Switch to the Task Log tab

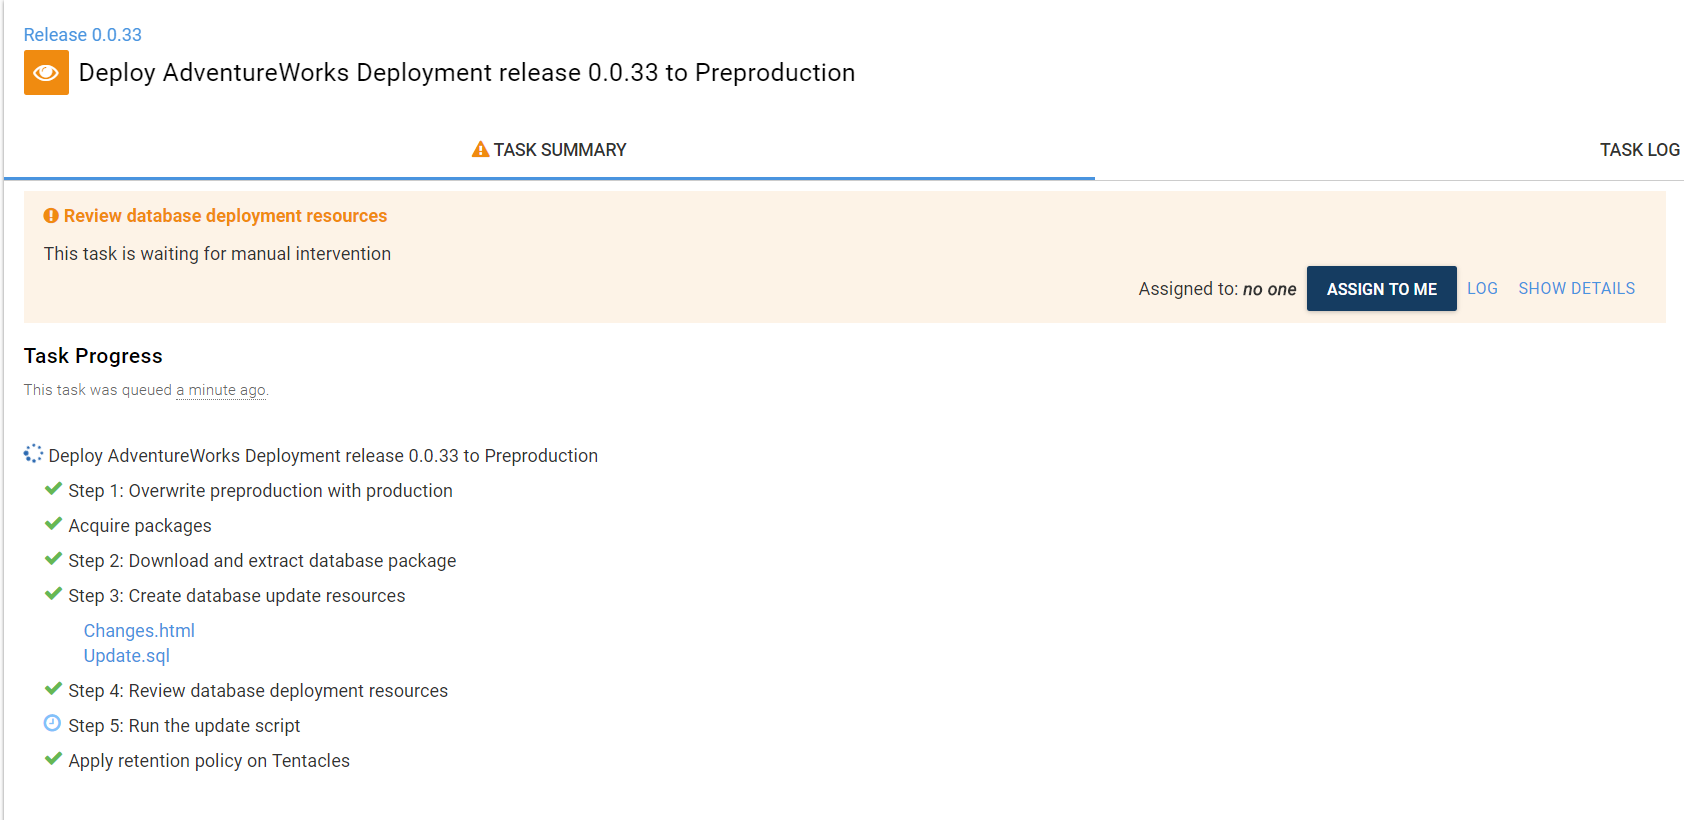pos(1639,150)
